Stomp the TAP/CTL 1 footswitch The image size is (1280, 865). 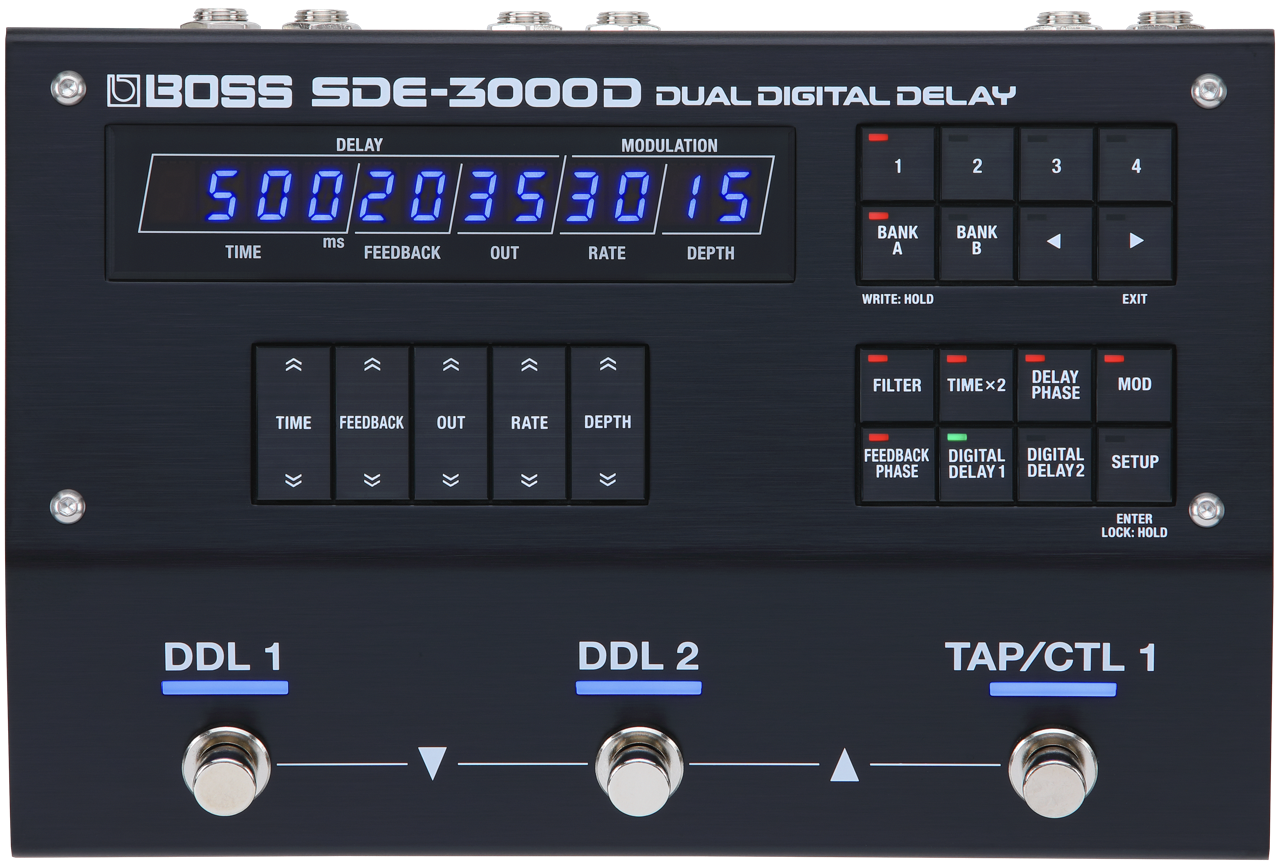click(x=1052, y=771)
